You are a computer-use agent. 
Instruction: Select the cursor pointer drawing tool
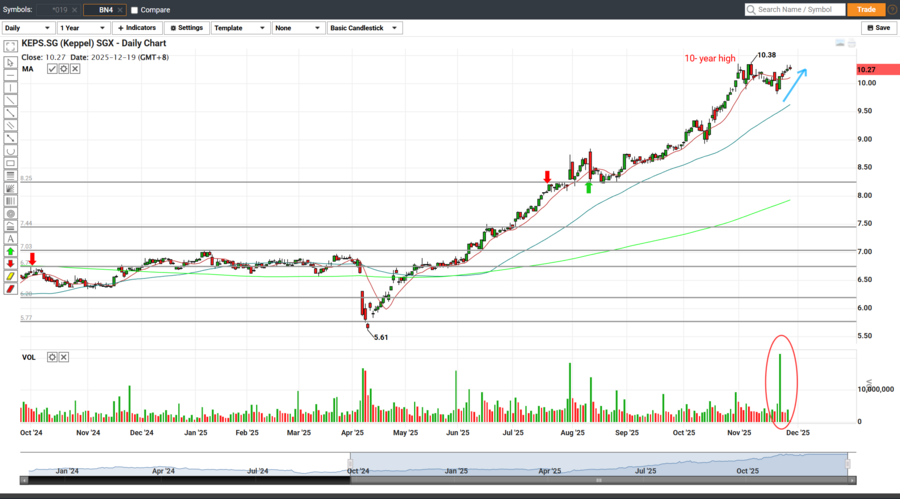coord(10,62)
